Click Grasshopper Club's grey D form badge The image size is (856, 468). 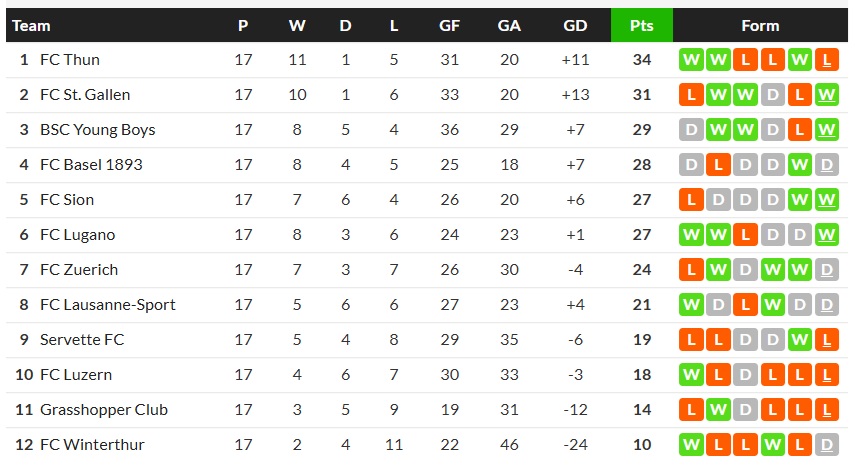(745, 410)
